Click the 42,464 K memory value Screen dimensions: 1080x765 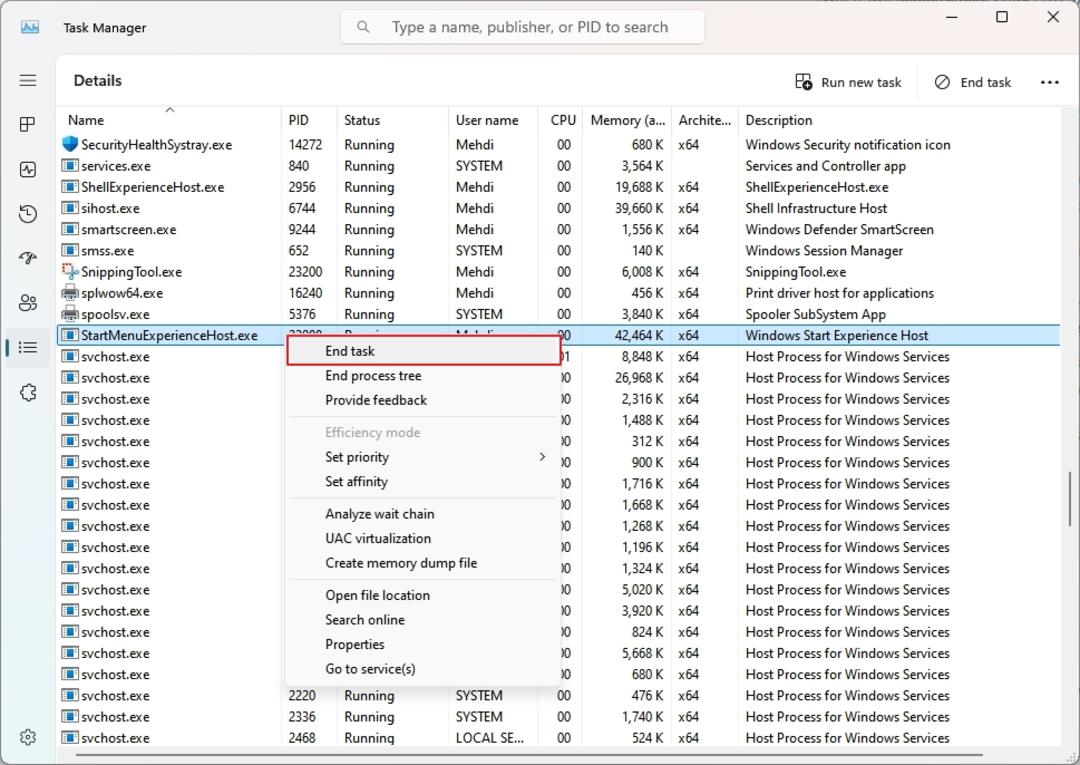coord(639,335)
